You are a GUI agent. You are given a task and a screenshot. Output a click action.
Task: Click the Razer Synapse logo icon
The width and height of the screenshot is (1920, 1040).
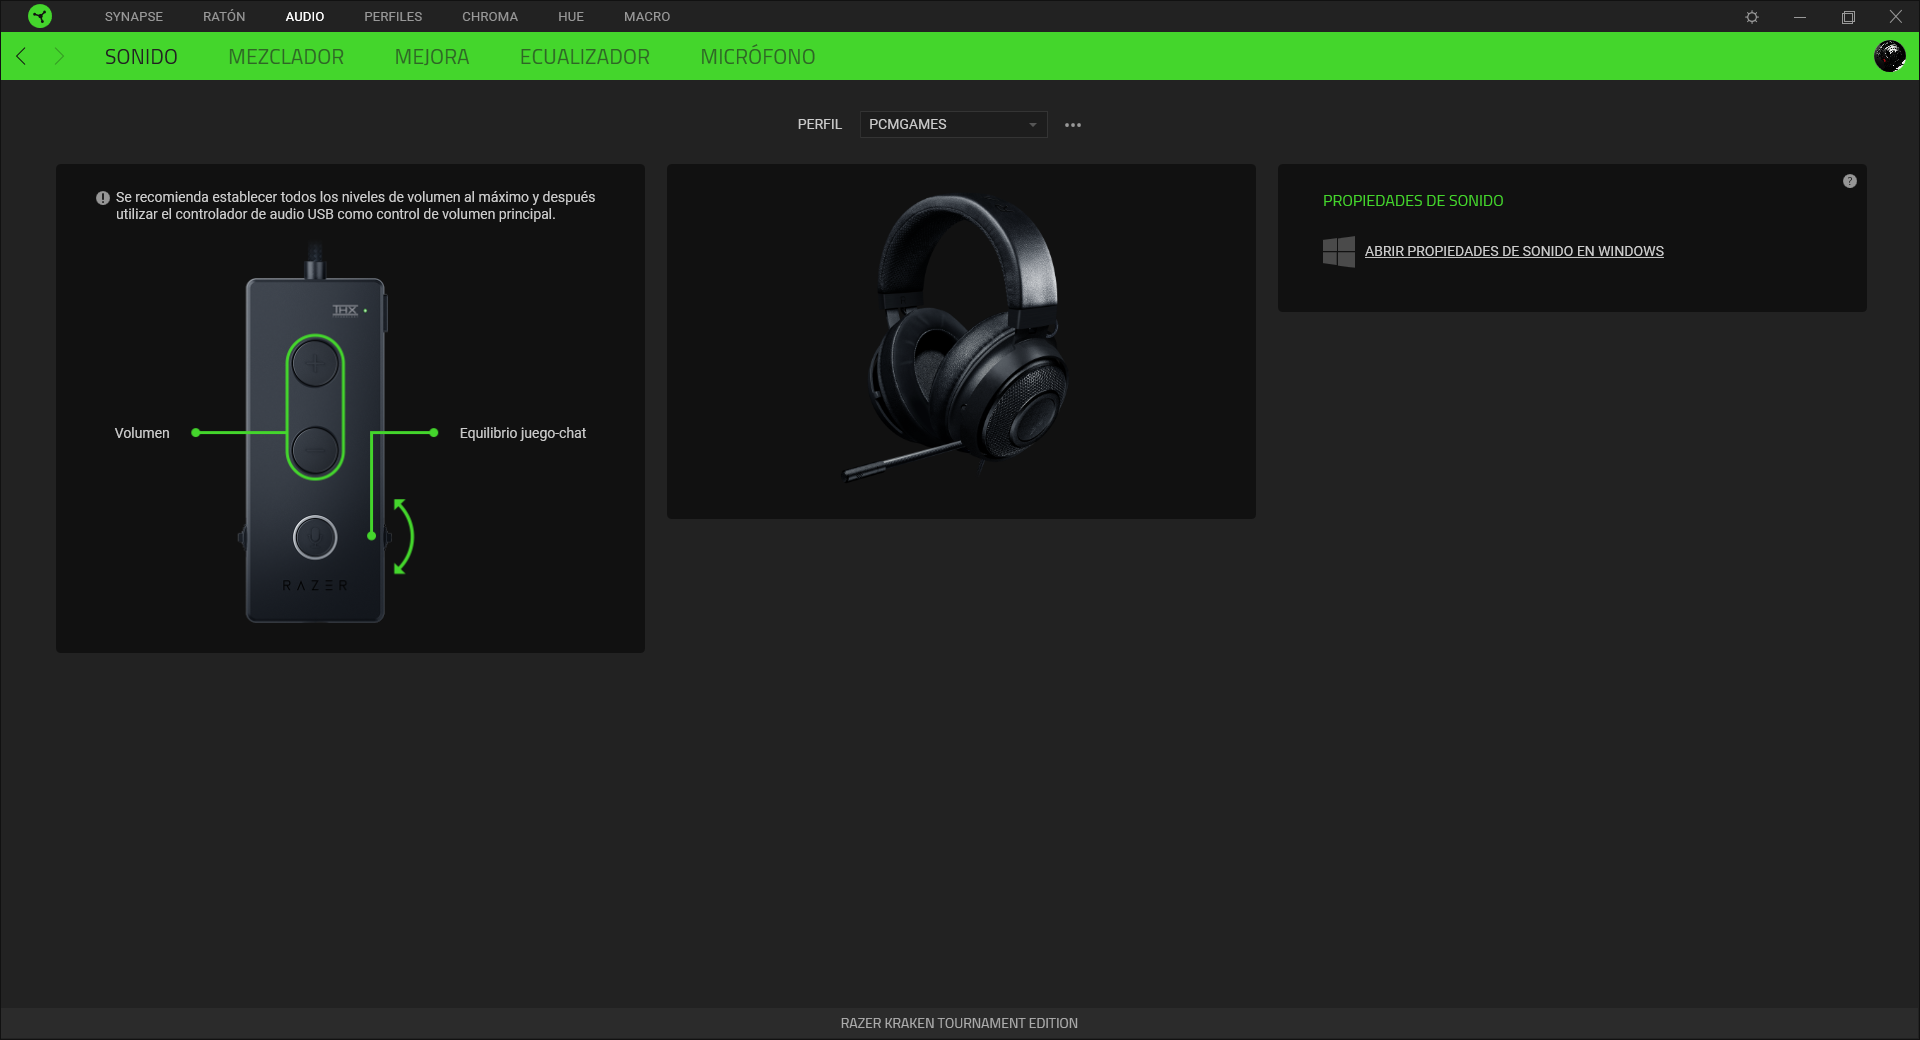[40, 16]
